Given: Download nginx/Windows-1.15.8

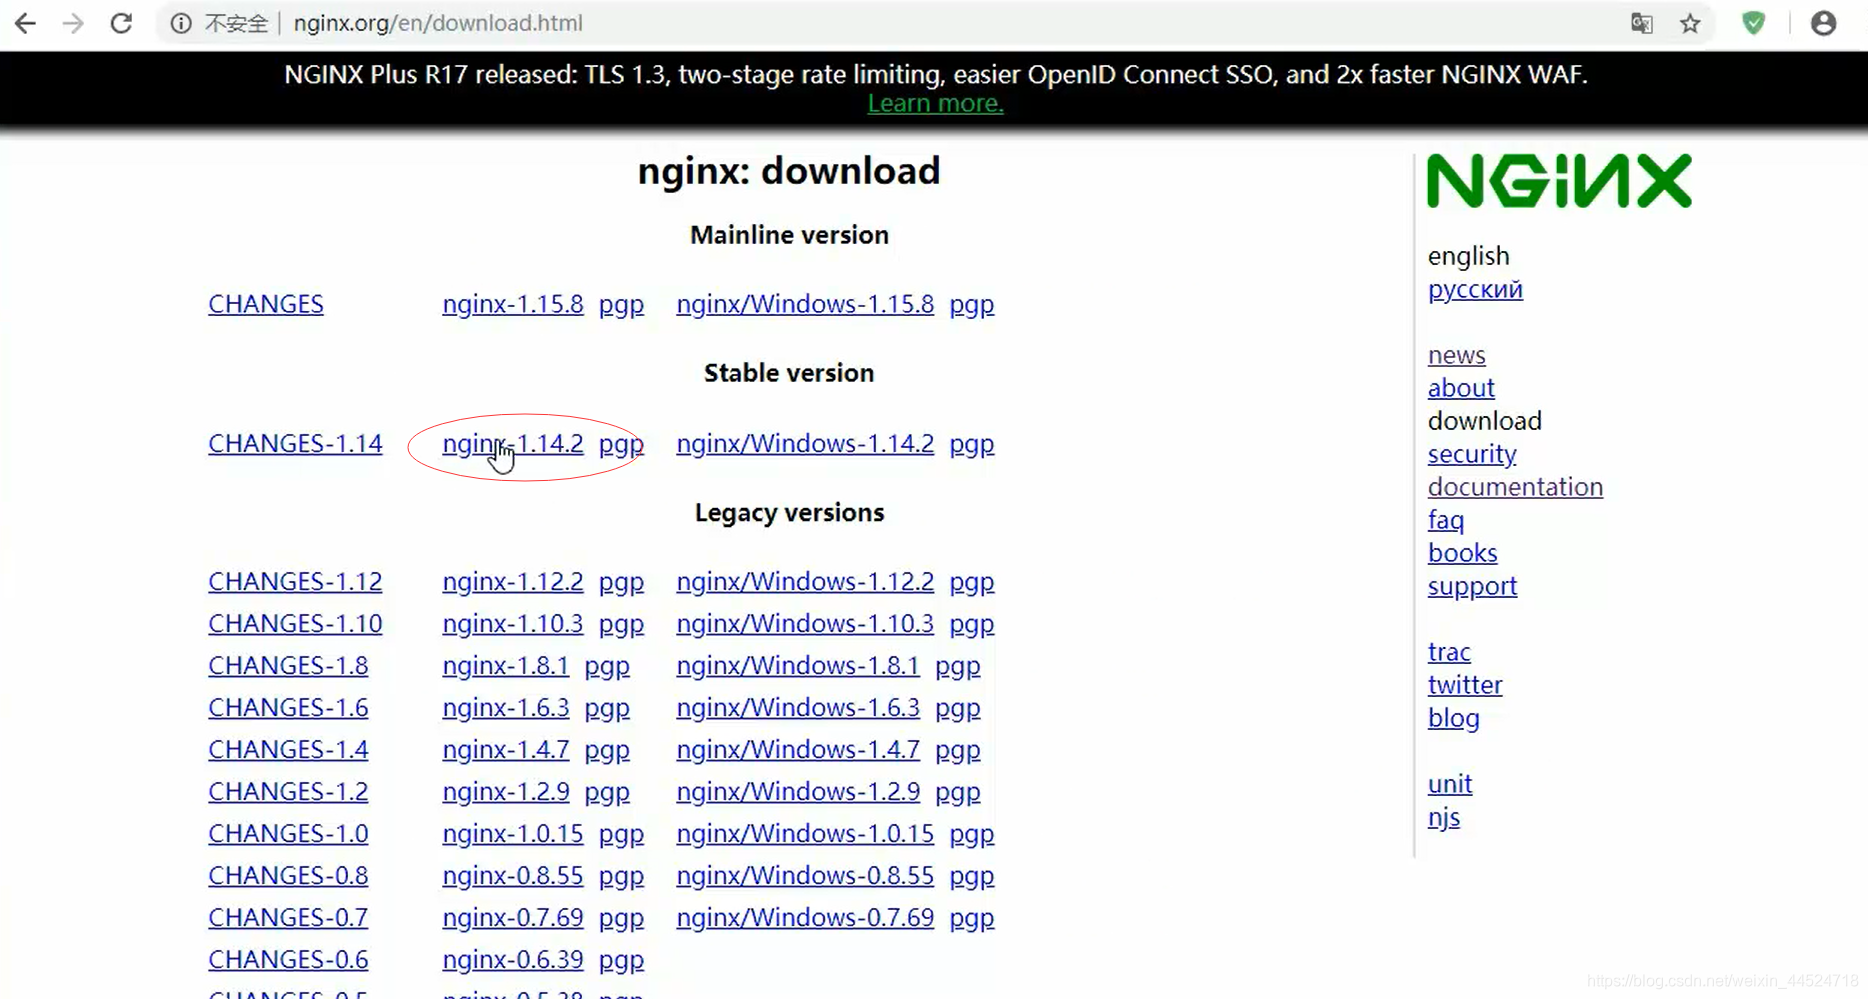Looking at the screenshot, I should [805, 304].
